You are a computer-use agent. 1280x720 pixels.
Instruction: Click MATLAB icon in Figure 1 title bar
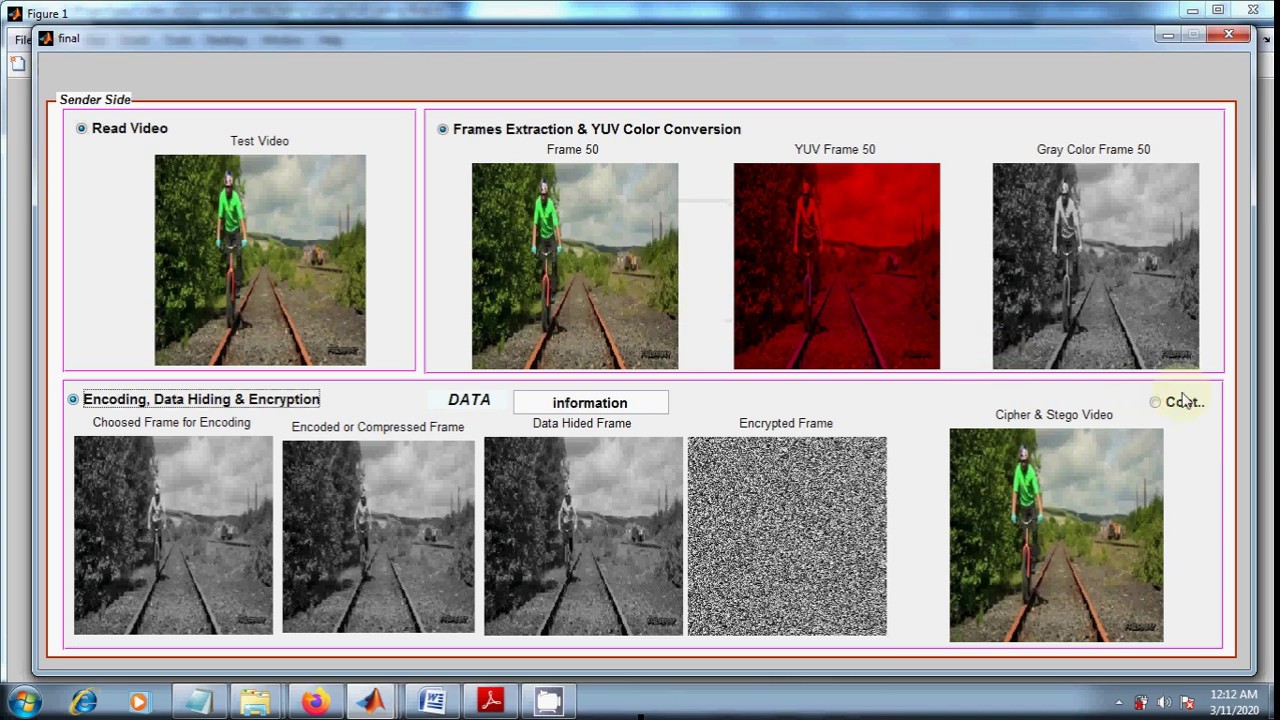point(14,13)
